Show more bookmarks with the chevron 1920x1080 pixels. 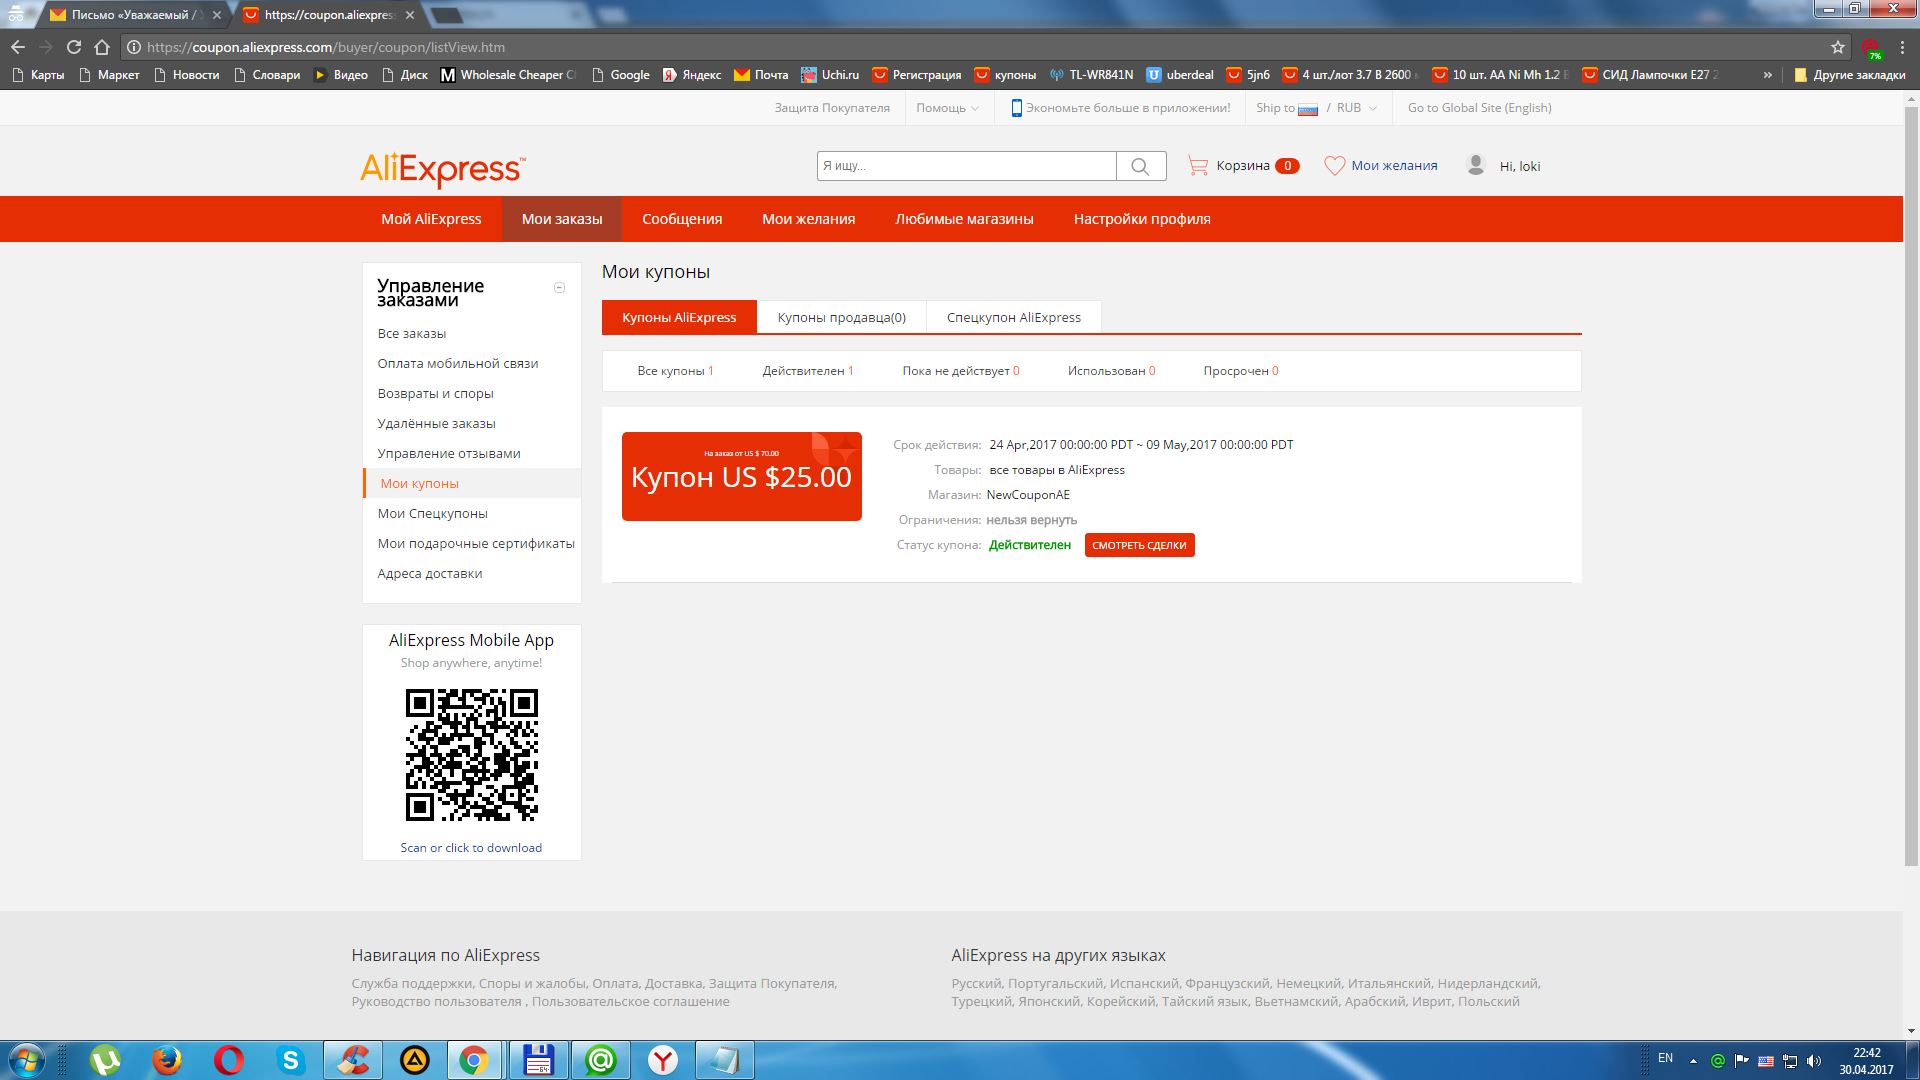[x=1768, y=75]
